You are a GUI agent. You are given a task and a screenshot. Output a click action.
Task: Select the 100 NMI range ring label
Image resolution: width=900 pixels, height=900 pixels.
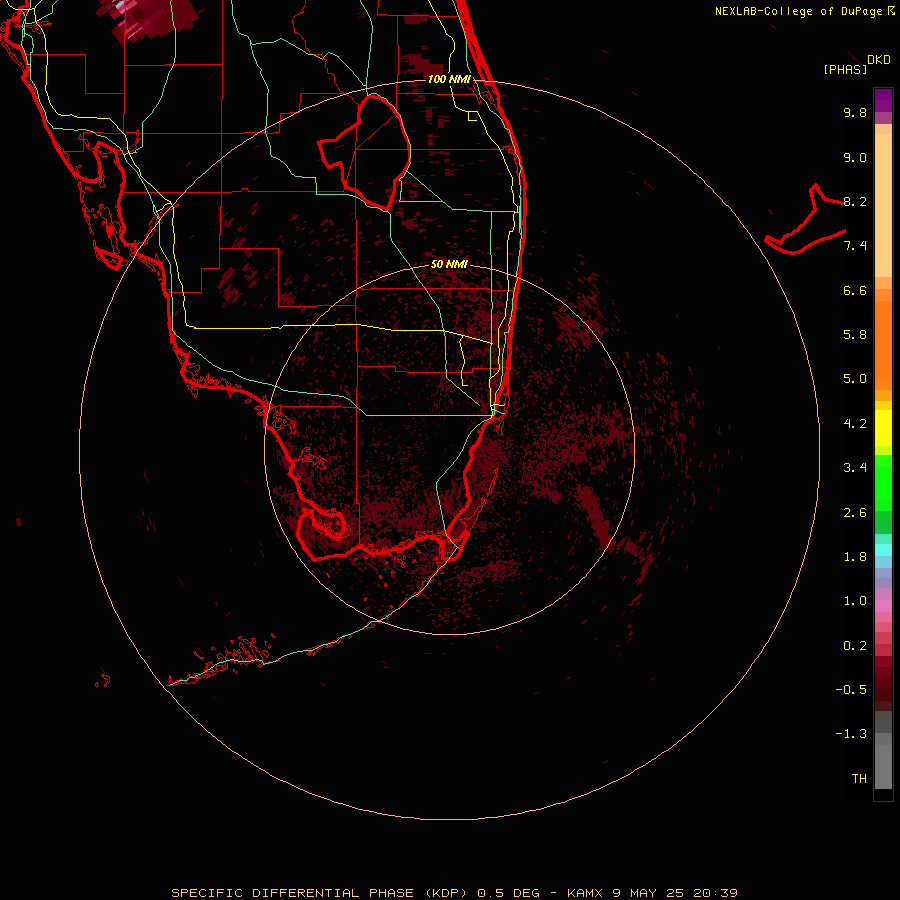449,79
